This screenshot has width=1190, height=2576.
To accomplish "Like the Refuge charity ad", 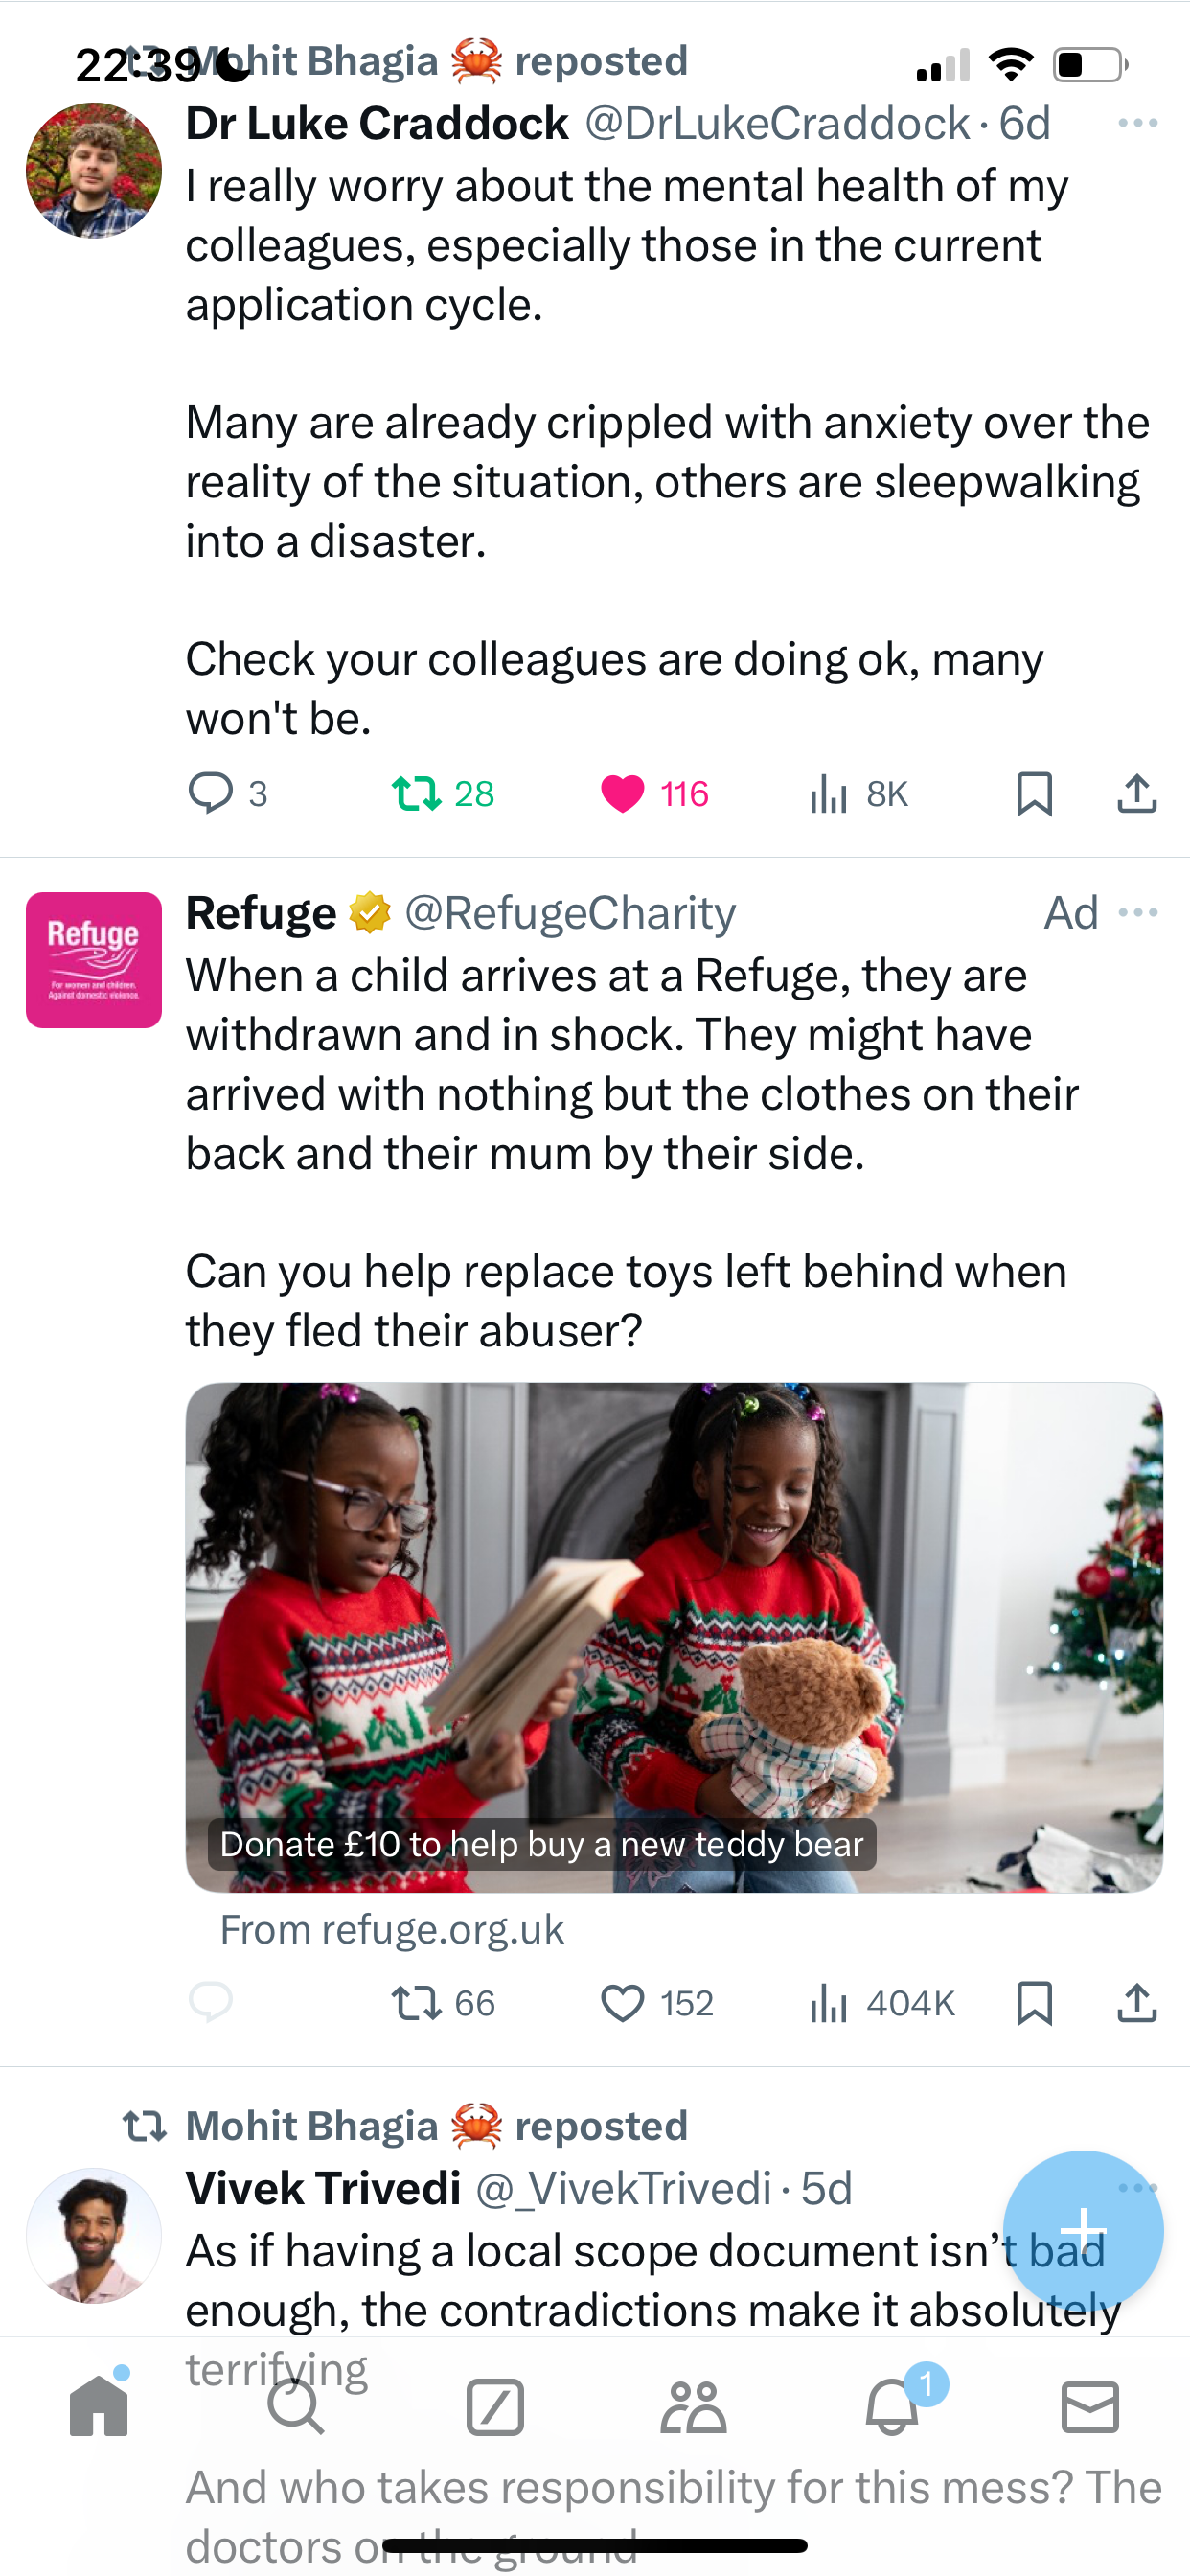I will point(656,2003).
